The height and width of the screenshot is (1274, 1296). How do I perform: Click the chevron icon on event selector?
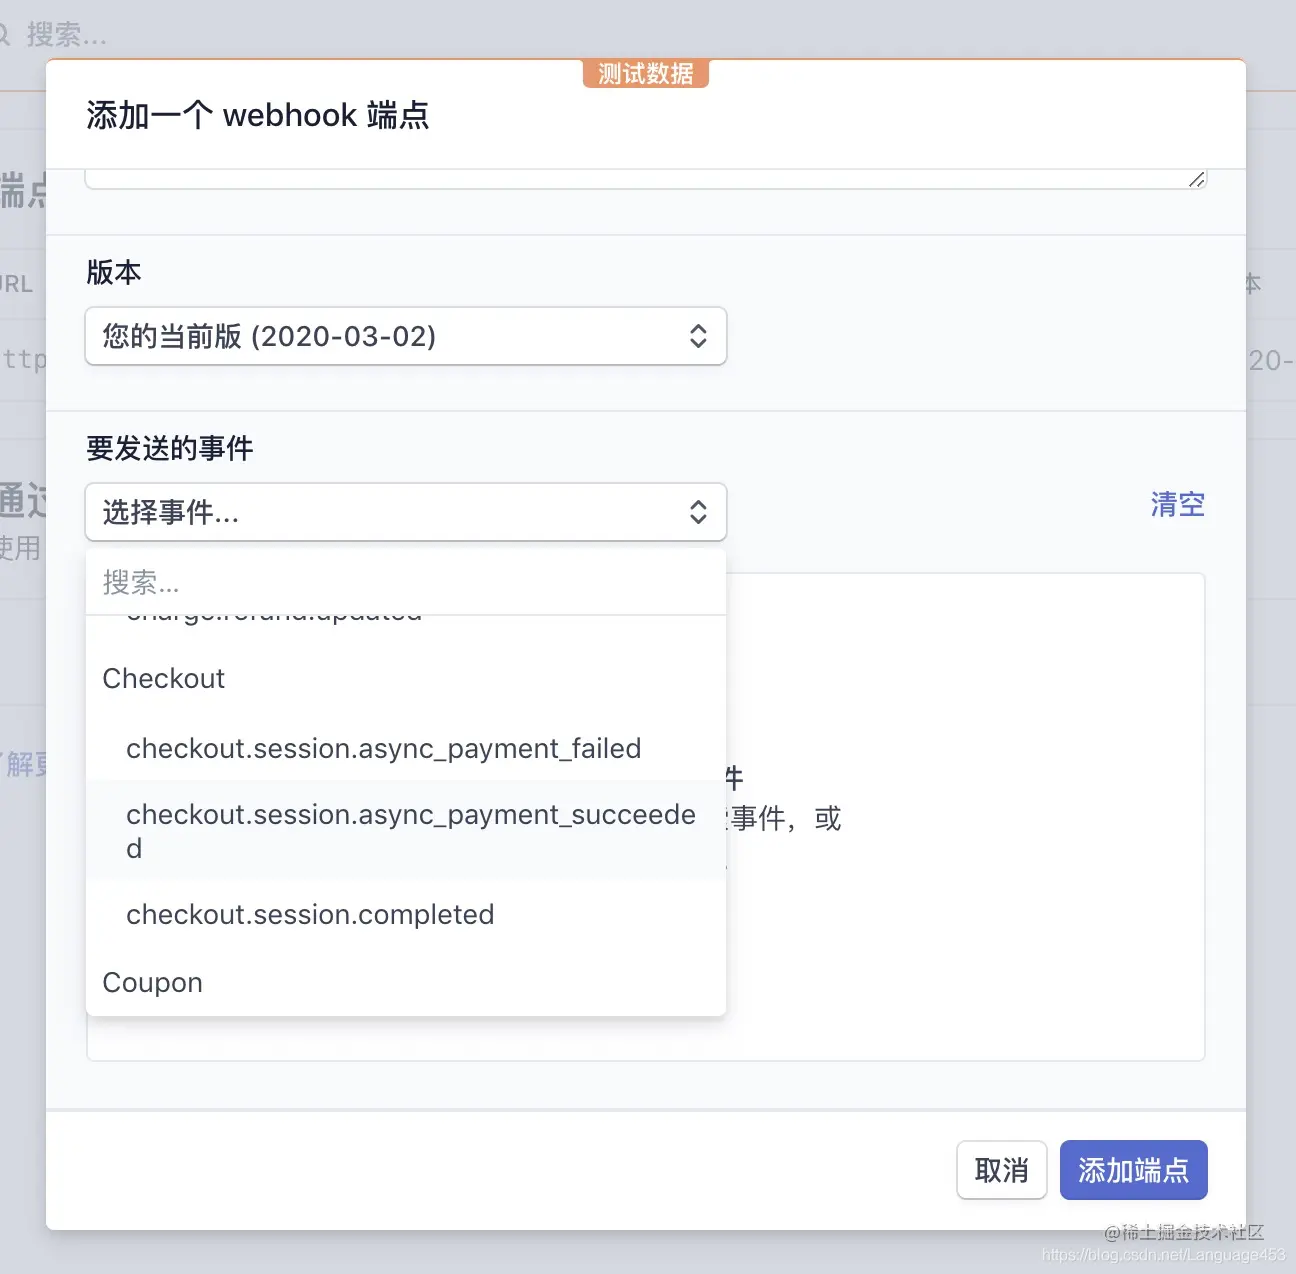coord(698,511)
